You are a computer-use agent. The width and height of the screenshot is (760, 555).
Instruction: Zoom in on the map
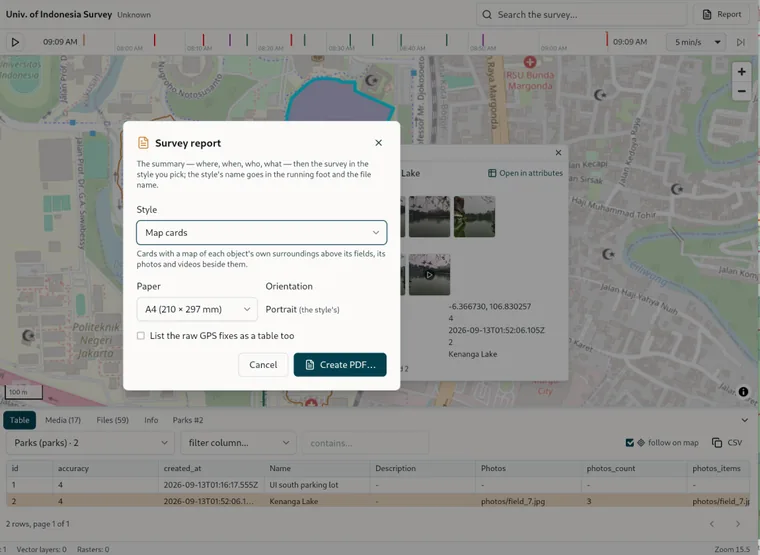[x=742, y=72]
